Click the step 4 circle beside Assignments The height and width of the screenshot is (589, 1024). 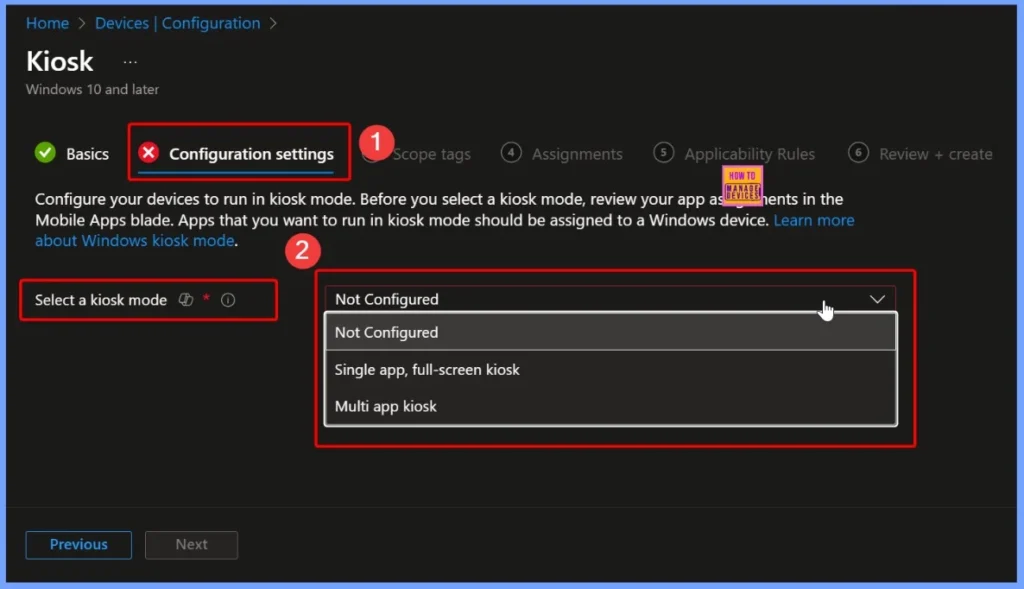(510, 153)
